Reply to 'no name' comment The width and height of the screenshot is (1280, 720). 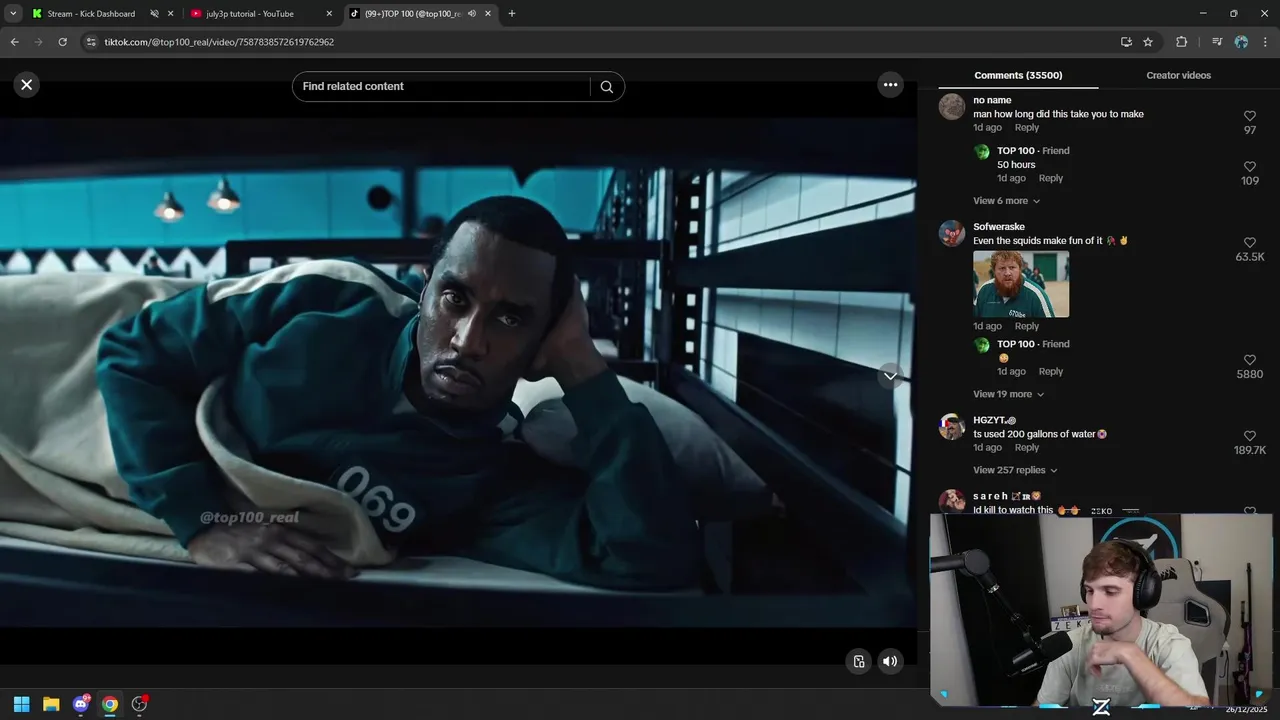tap(1027, 128)
